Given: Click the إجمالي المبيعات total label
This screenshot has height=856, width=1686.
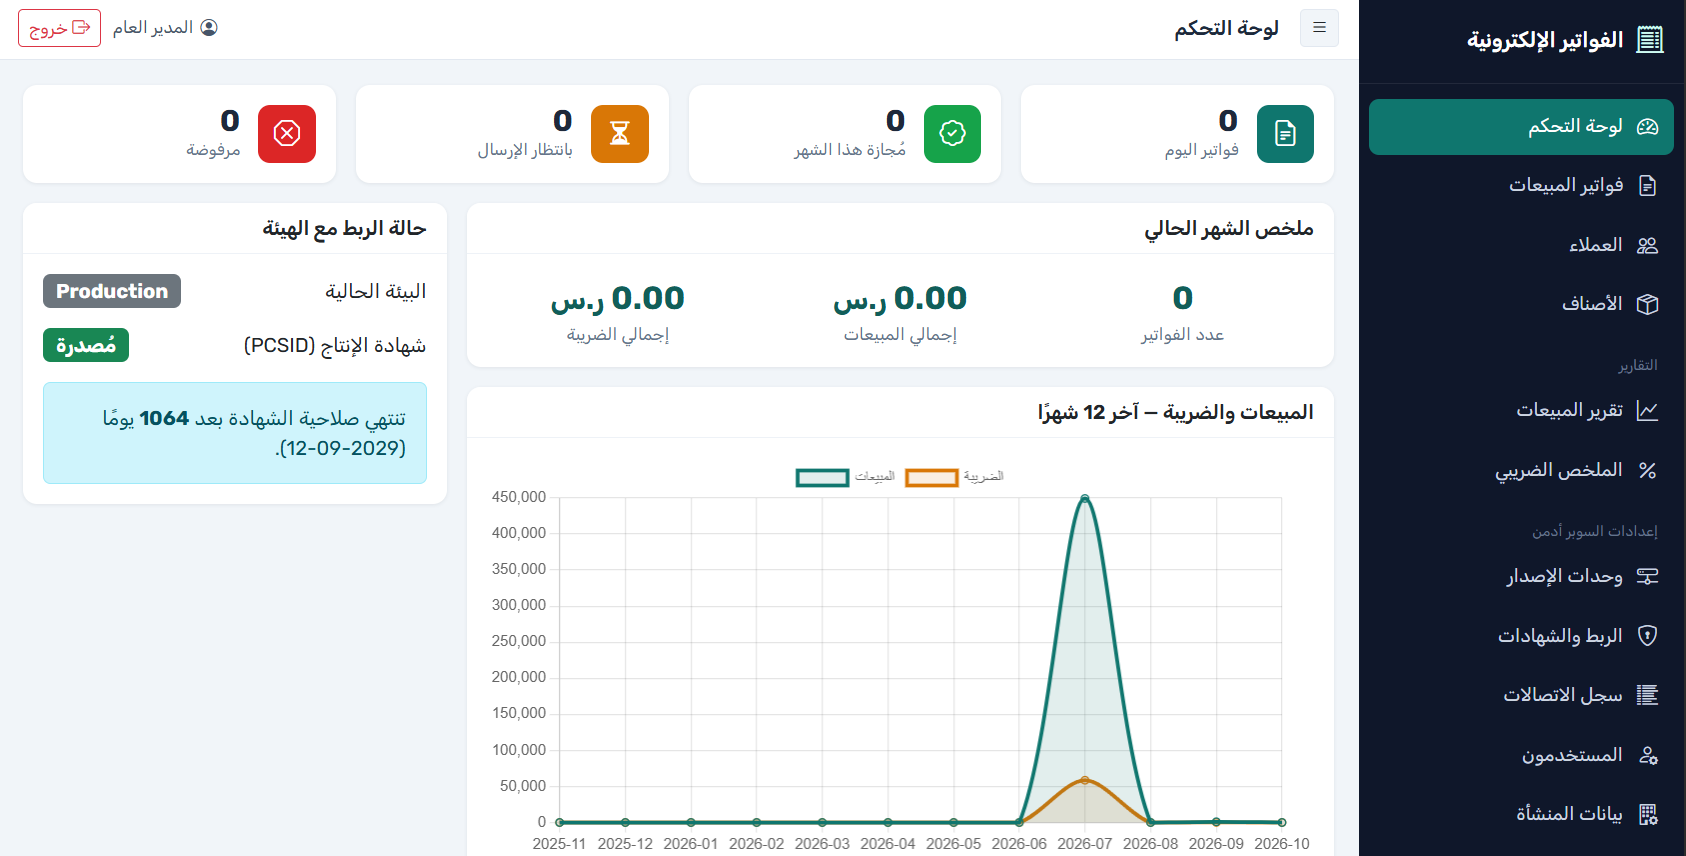Looking at the screenshot, I should pyautogui.click(x=900, y=334).
